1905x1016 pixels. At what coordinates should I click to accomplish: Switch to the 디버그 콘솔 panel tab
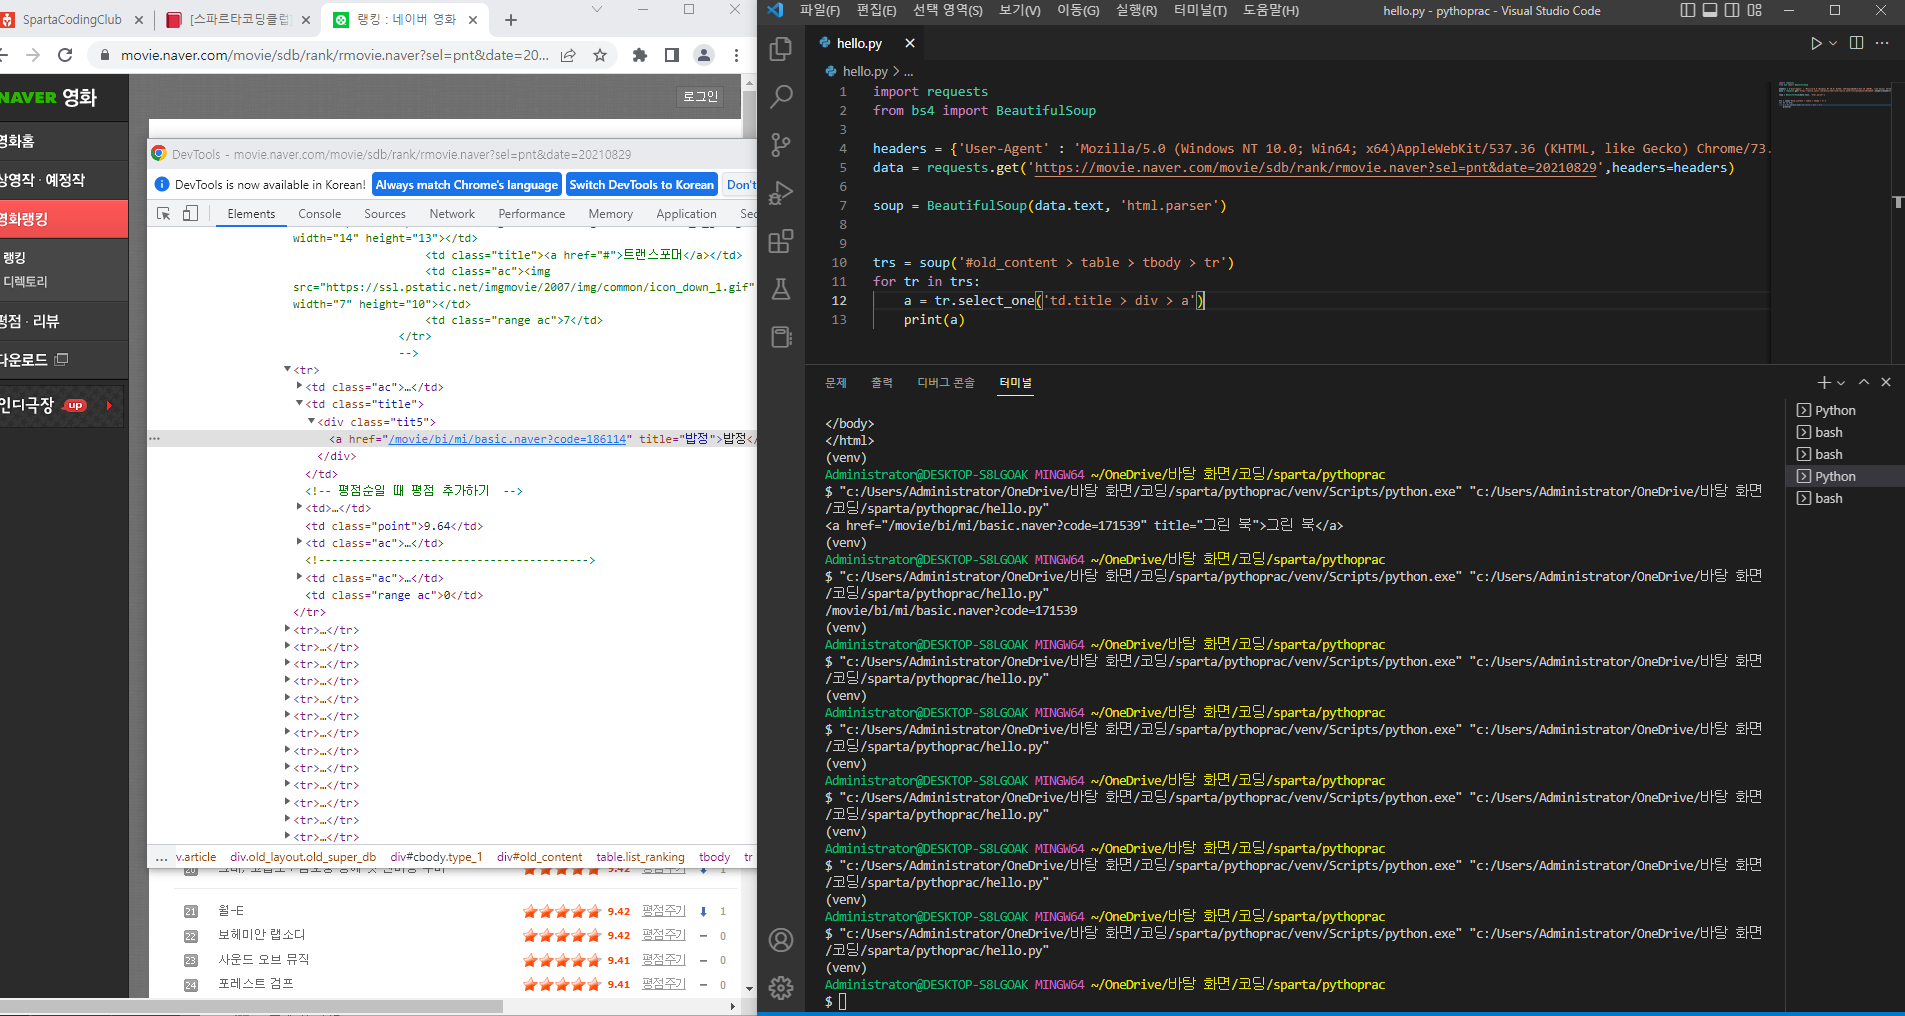[946, 383]
